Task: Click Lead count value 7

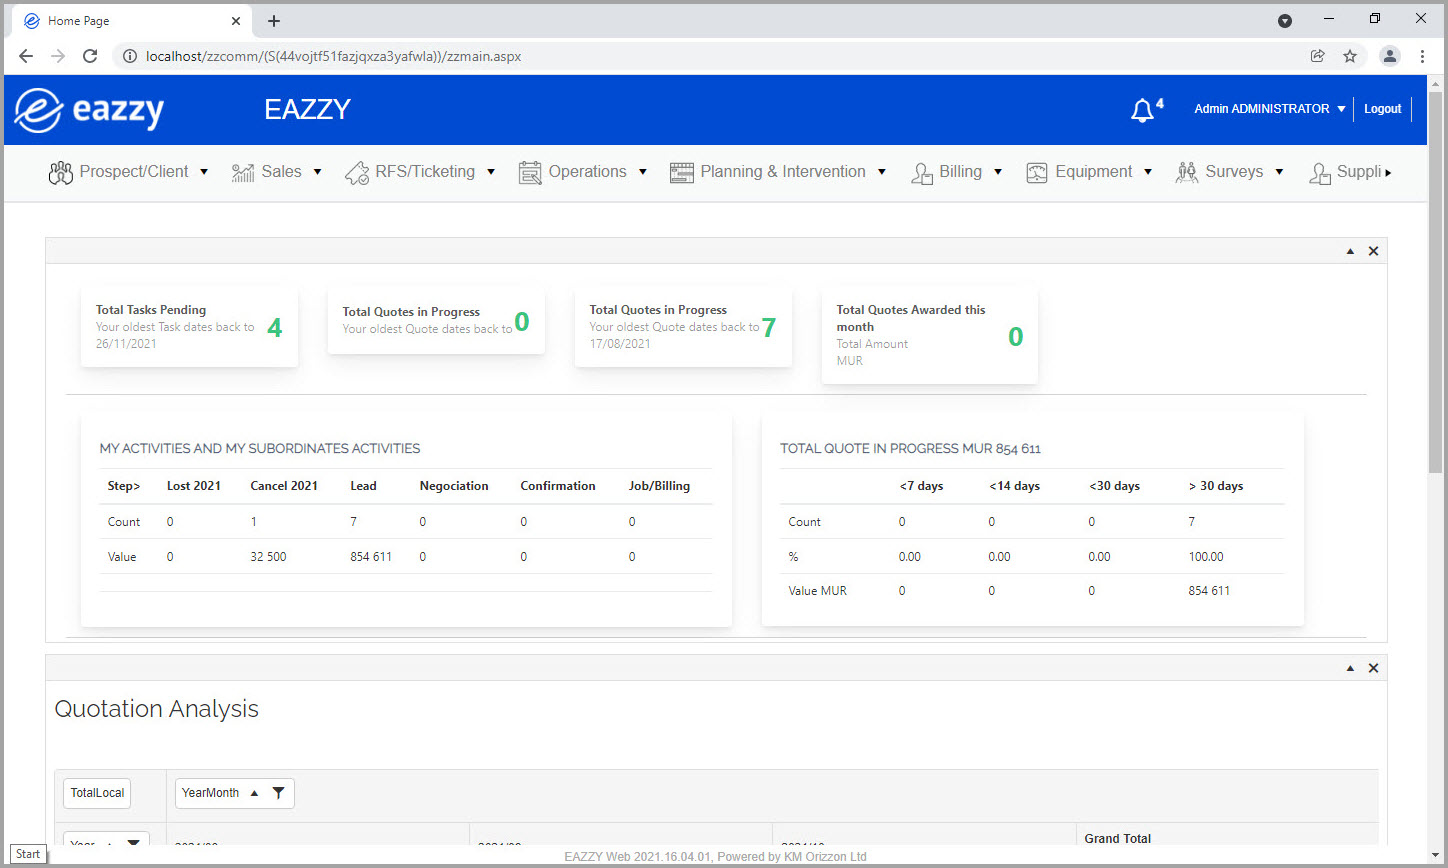Action: (354, 522)
